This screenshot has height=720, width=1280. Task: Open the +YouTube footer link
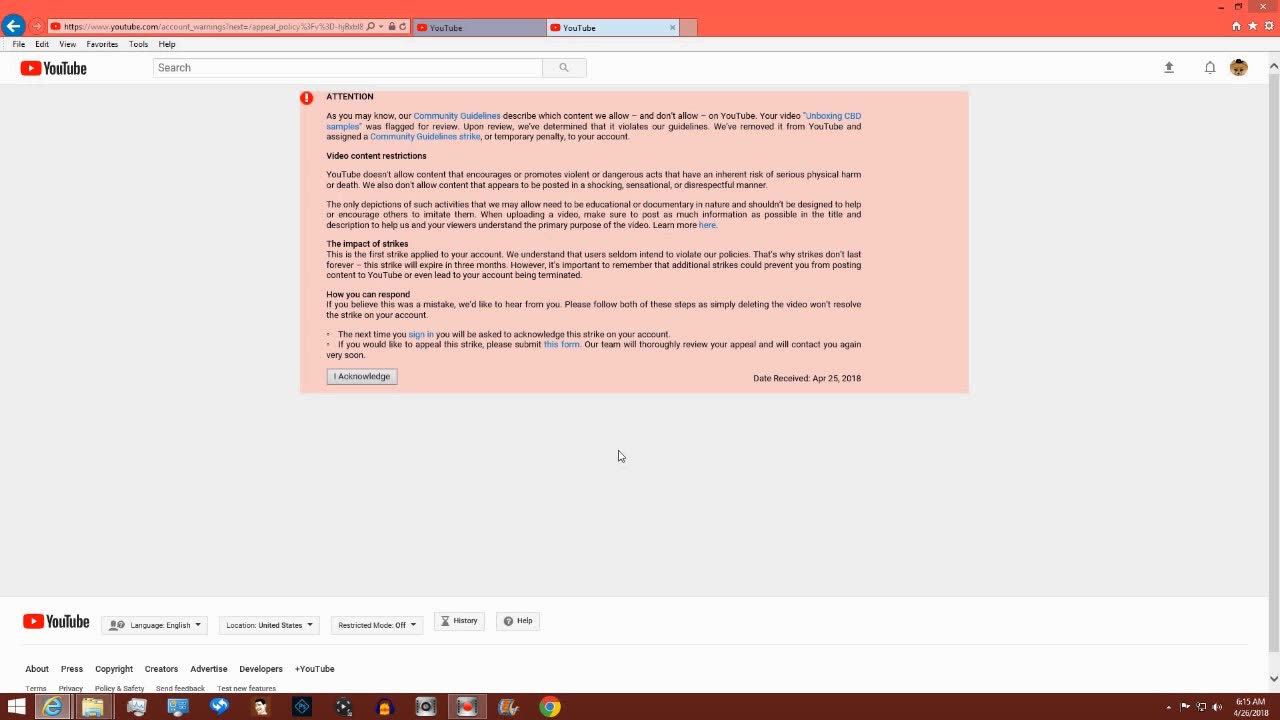(x=315, y=669)
